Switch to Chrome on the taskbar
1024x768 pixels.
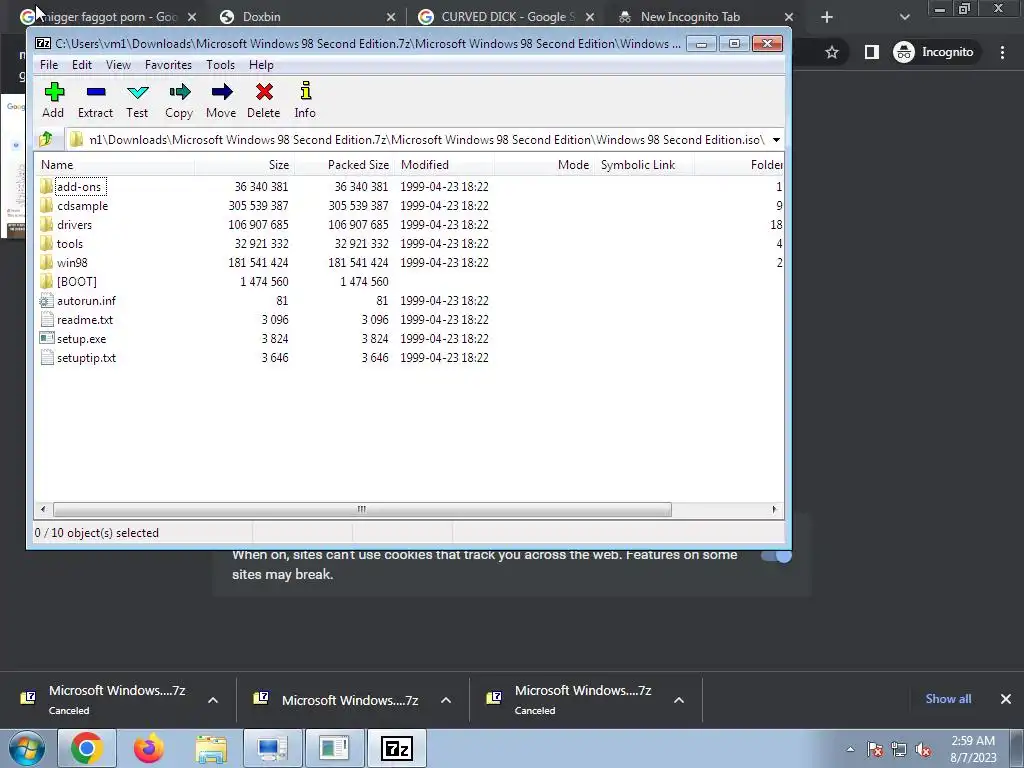coord(87,748)
